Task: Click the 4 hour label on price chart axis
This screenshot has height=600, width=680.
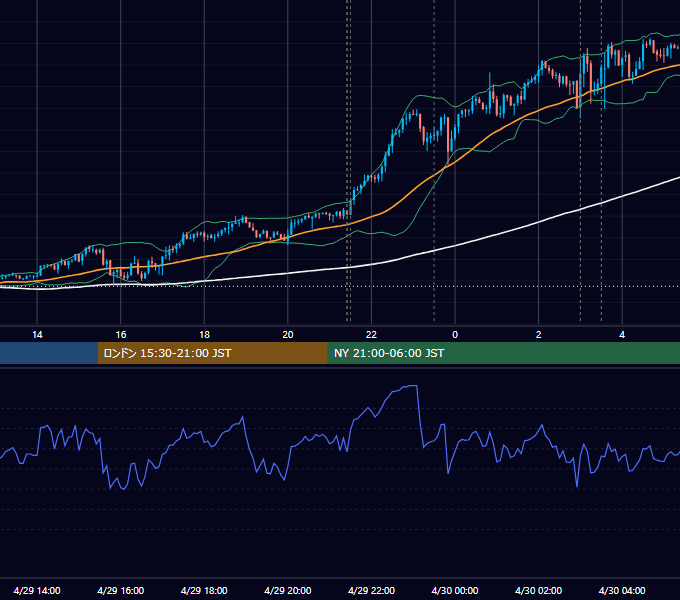Action: coord(622,335)
